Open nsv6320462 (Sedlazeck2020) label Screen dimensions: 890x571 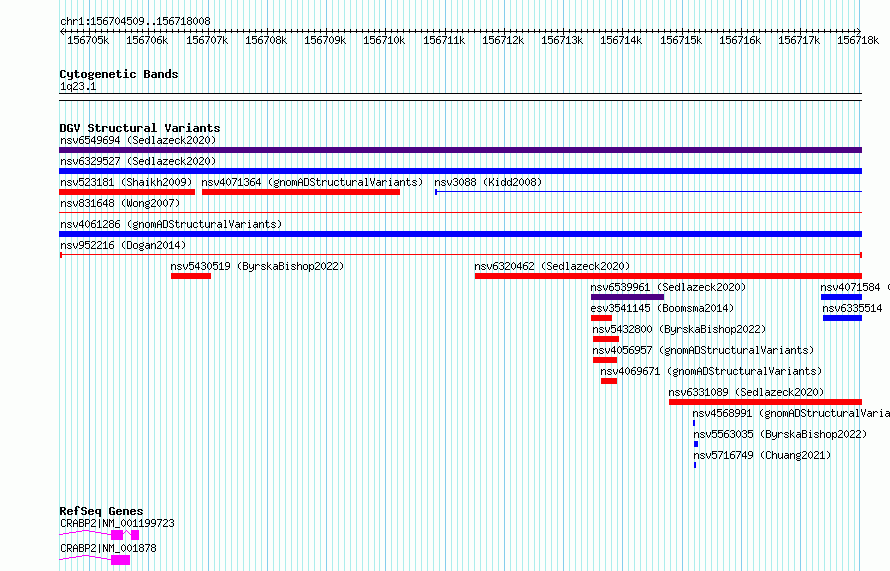(552, 266)
